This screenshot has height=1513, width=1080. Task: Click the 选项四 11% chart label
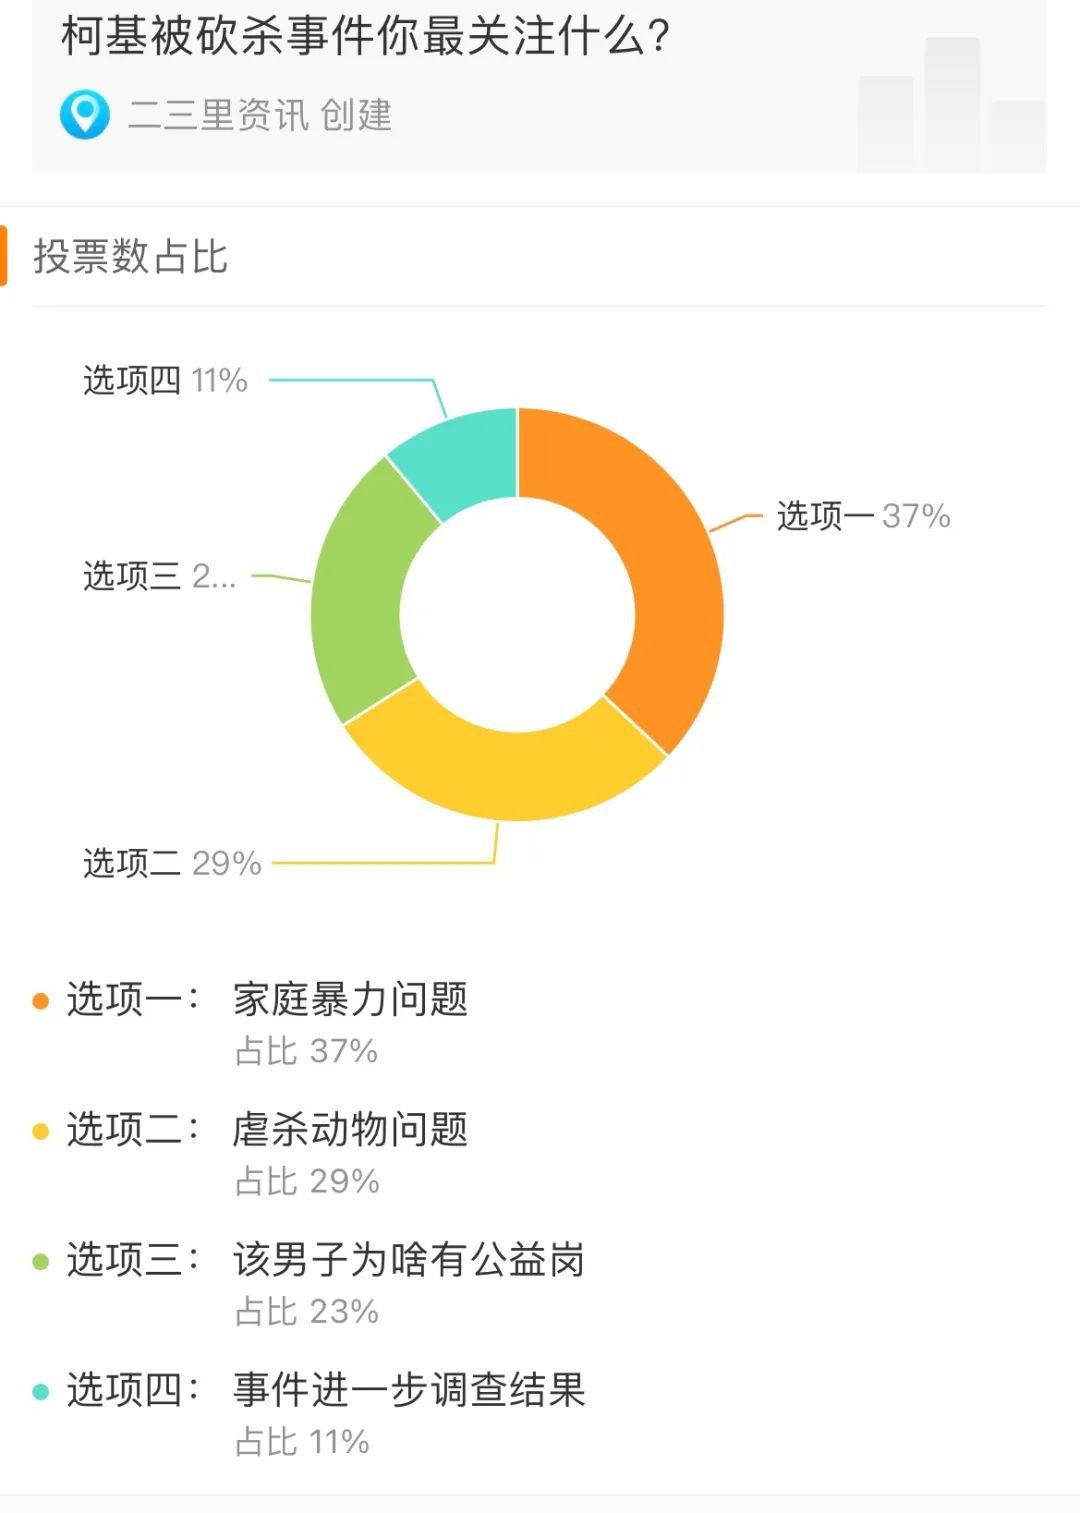pyautogui.click(x=165, y=380)
